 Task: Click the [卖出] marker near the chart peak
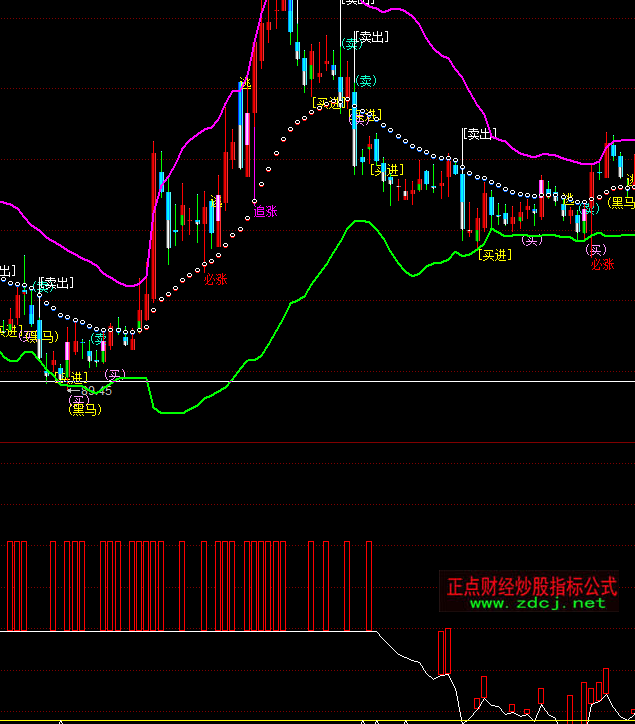point(372,37)
